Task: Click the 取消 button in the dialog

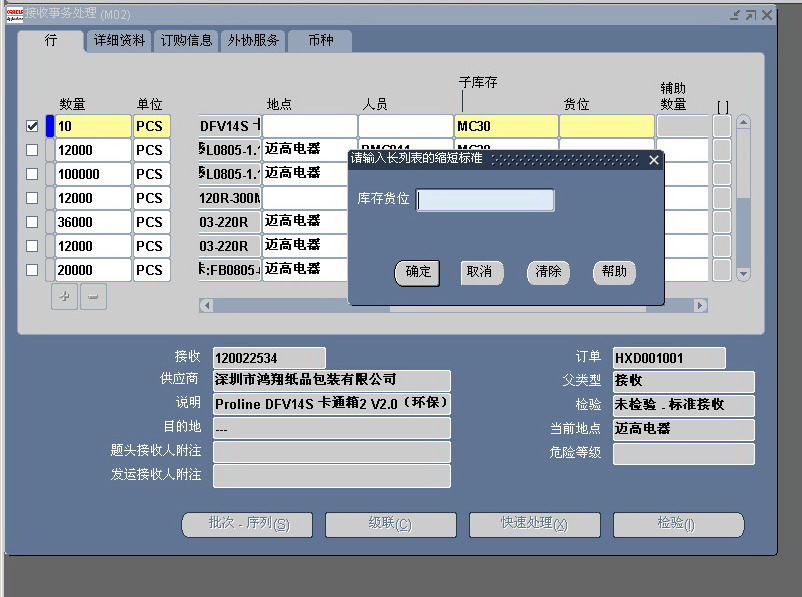Action: tap(479, 272)
